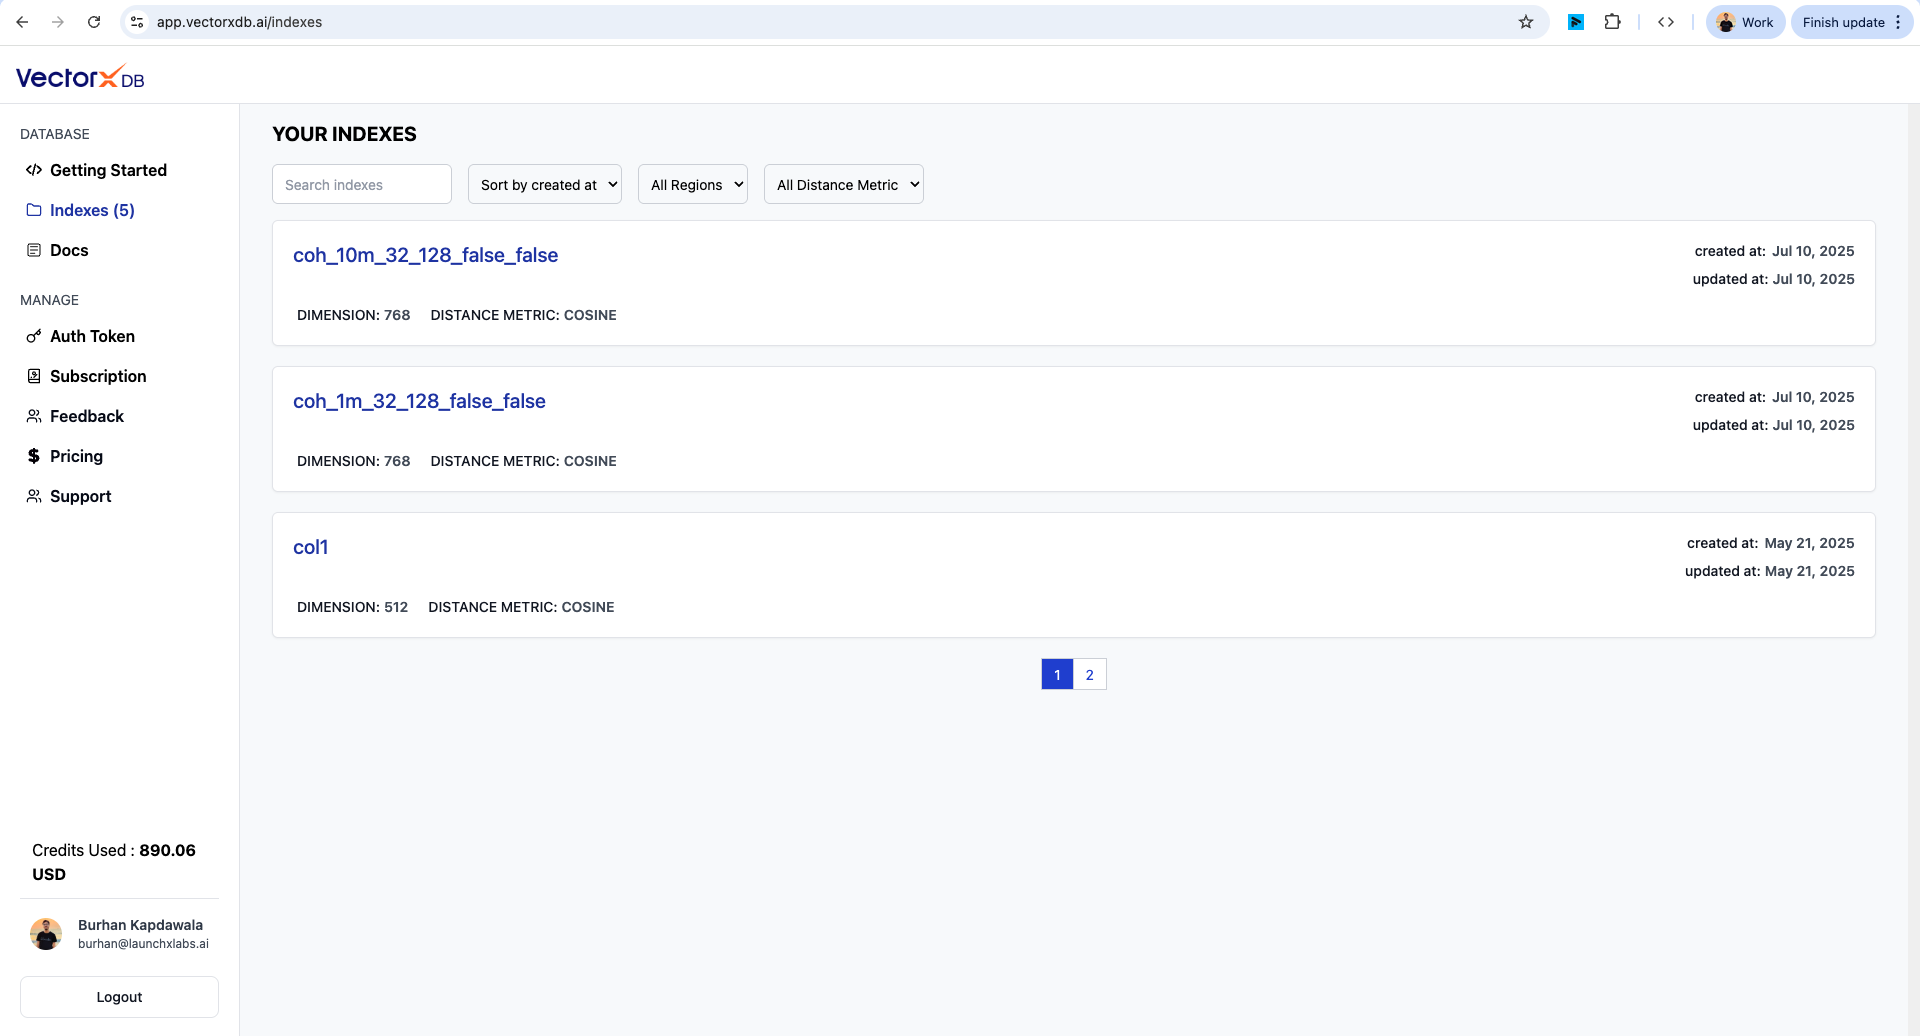Click the YOUR INDEXES heading
The height and width of the screenshot is (1036, 1920).
click(344, 134)
